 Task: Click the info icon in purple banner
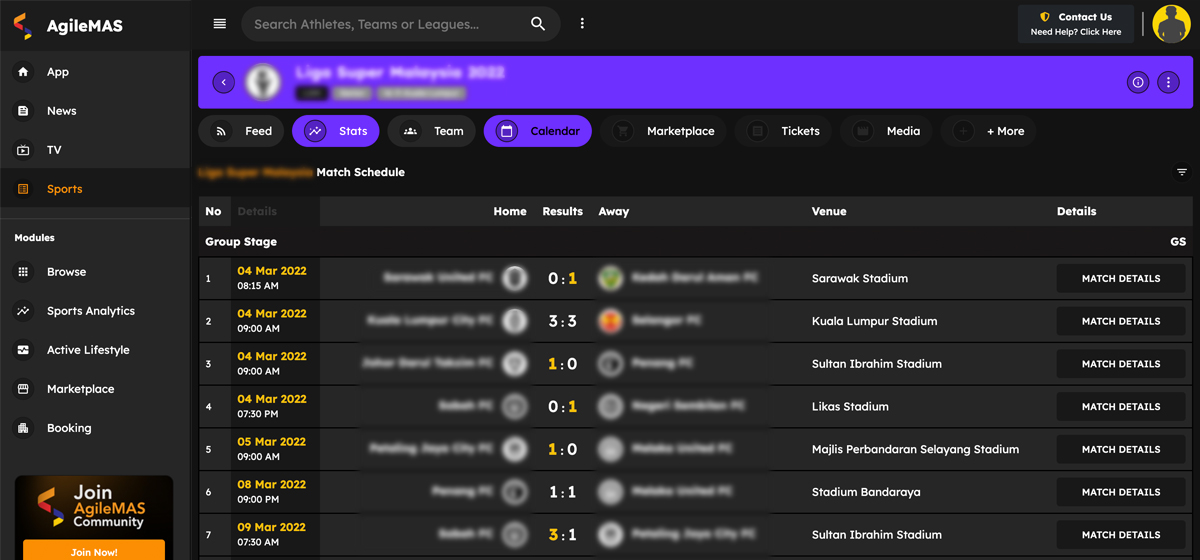(x=1138, y=82)
